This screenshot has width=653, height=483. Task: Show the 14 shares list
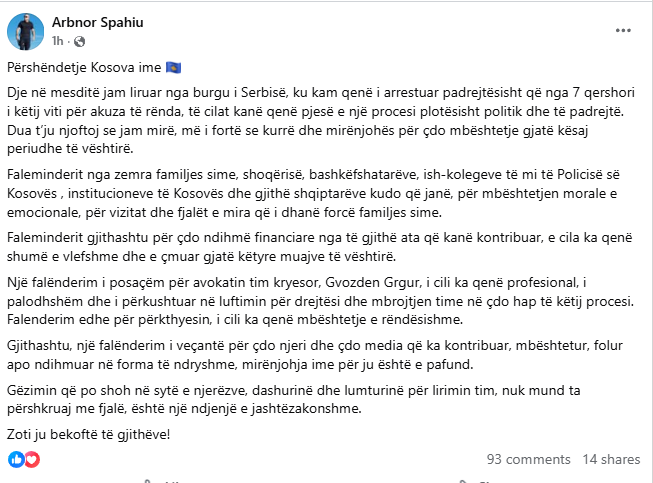tap(610, 460)
